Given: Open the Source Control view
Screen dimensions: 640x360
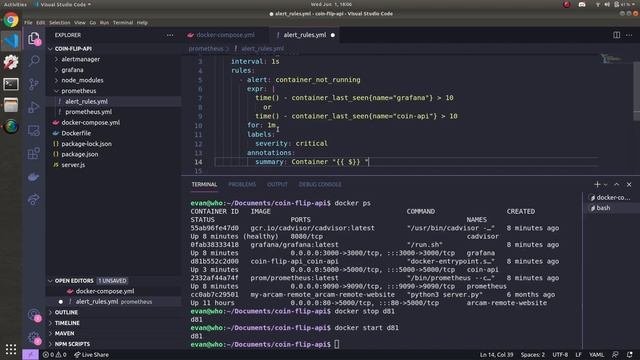Looking at the screenshot, I should click(x=34, y=84).
